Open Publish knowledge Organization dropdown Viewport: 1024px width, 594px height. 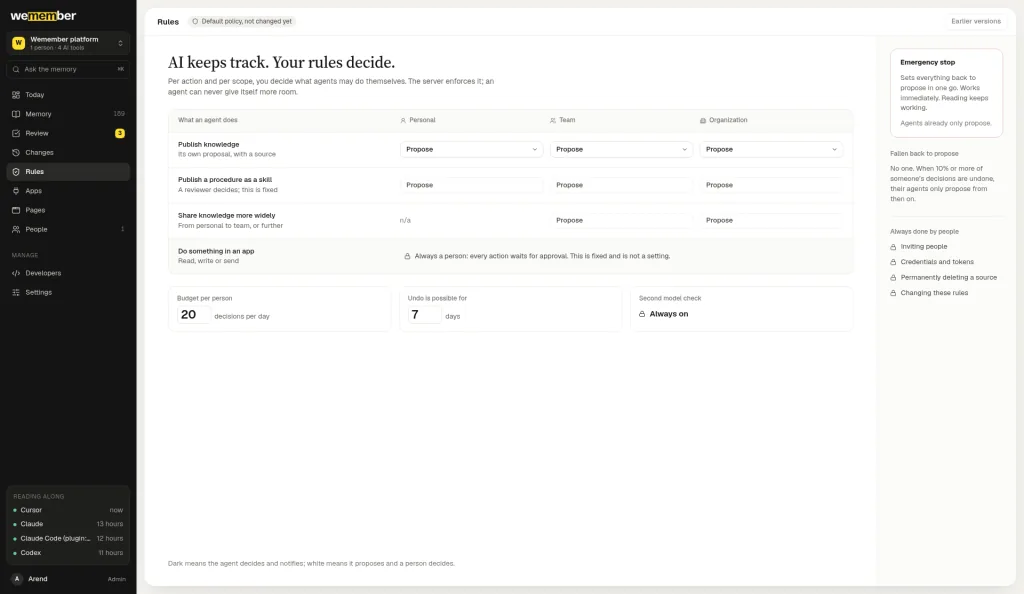tap(771, 149)
